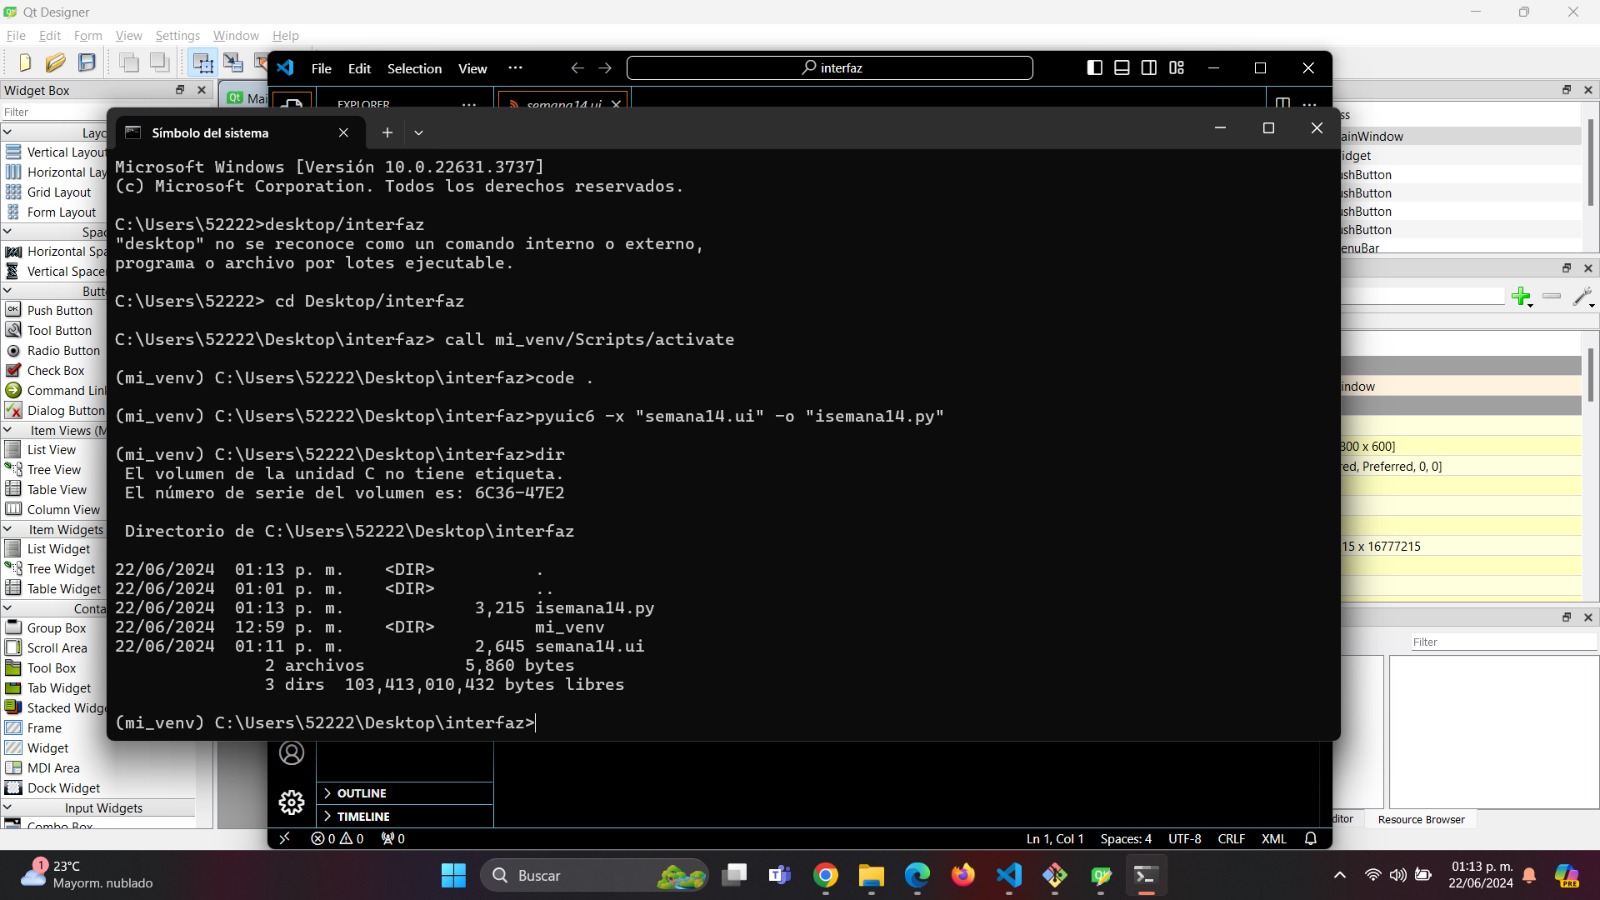This screenshot has width=1600, height=900.
Task: Open VS Code overflow menu ellipsis
Action: pyautogui.click(x=515, y=68)
